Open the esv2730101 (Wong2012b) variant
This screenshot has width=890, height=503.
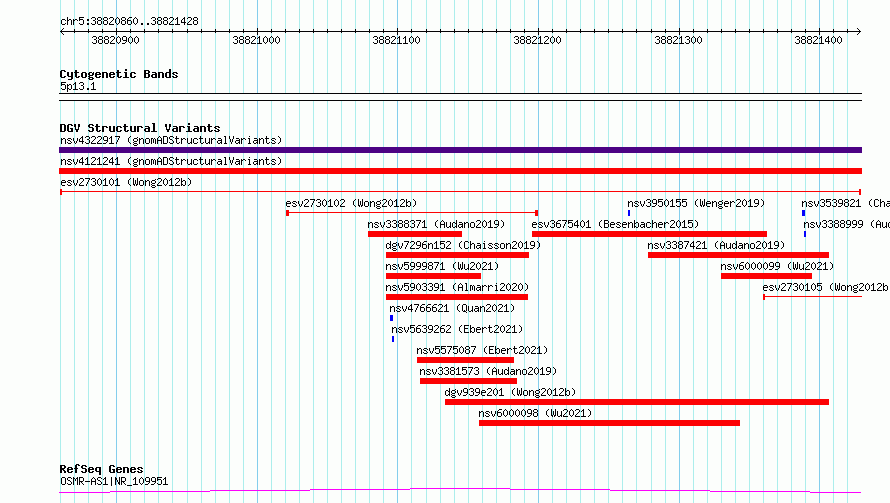(x=126, y=182)
